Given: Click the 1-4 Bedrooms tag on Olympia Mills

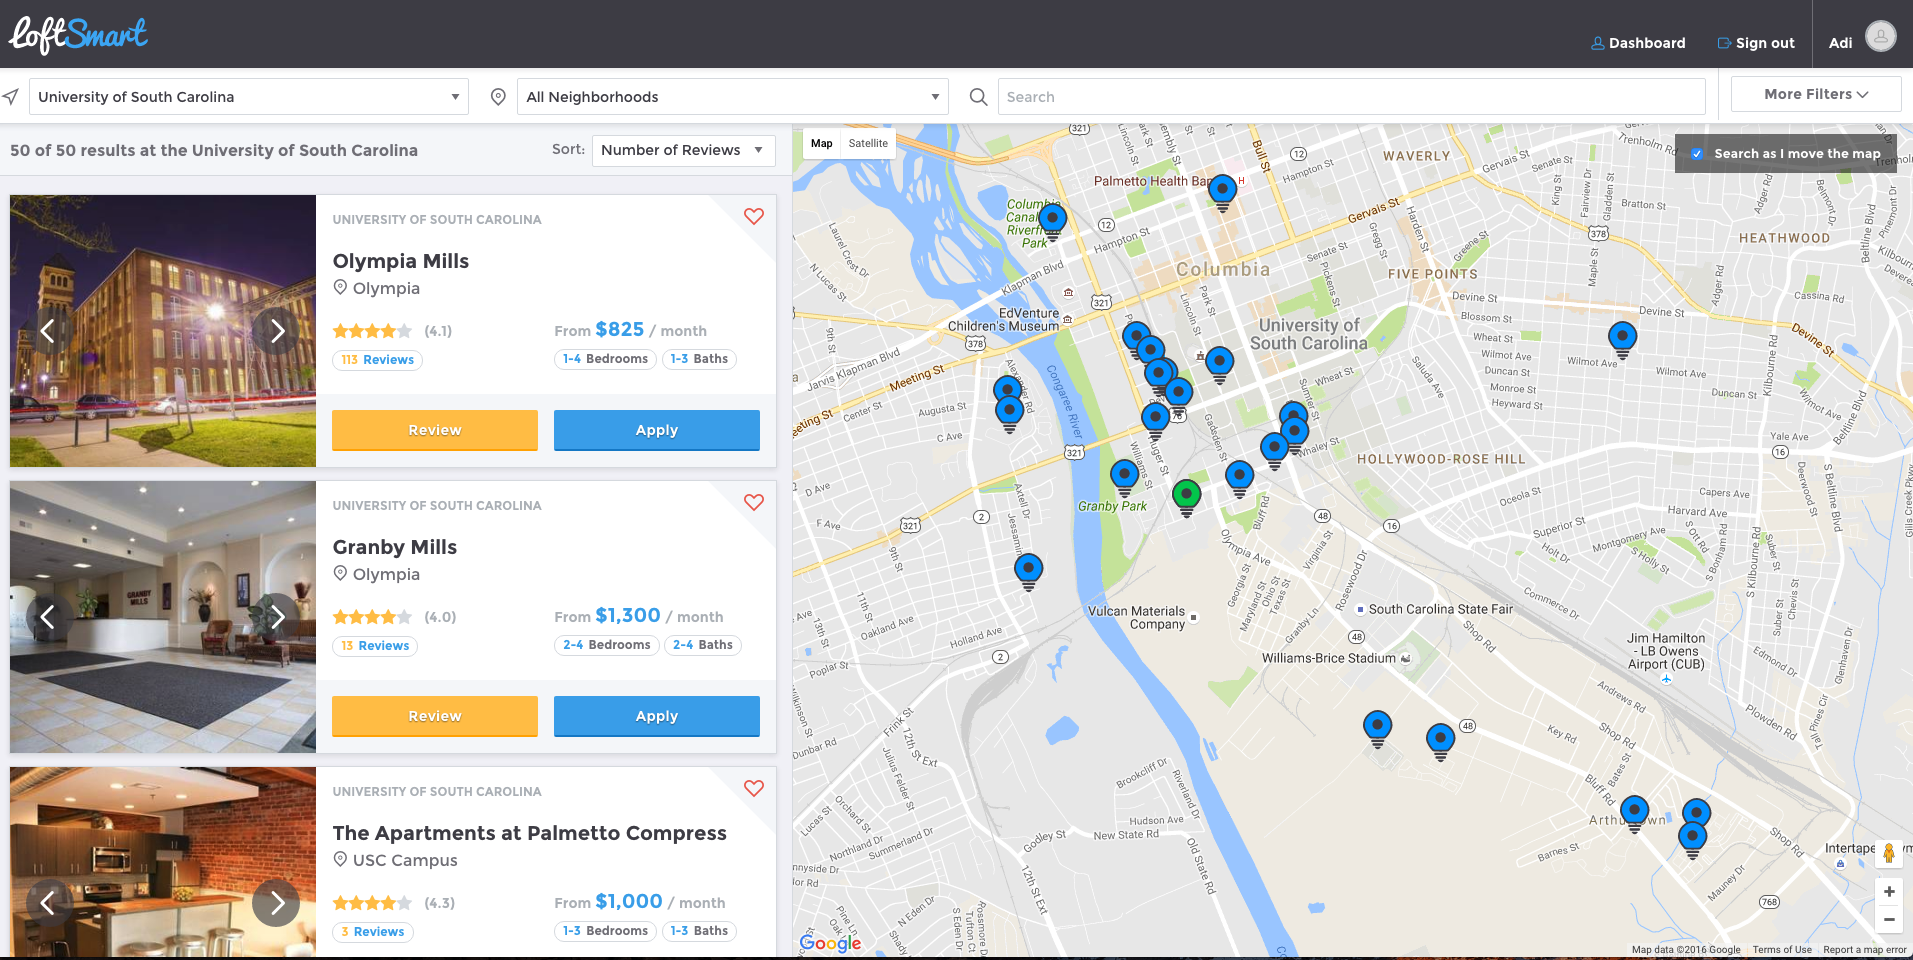Looking at the screenshot, I should click(605, 359).
